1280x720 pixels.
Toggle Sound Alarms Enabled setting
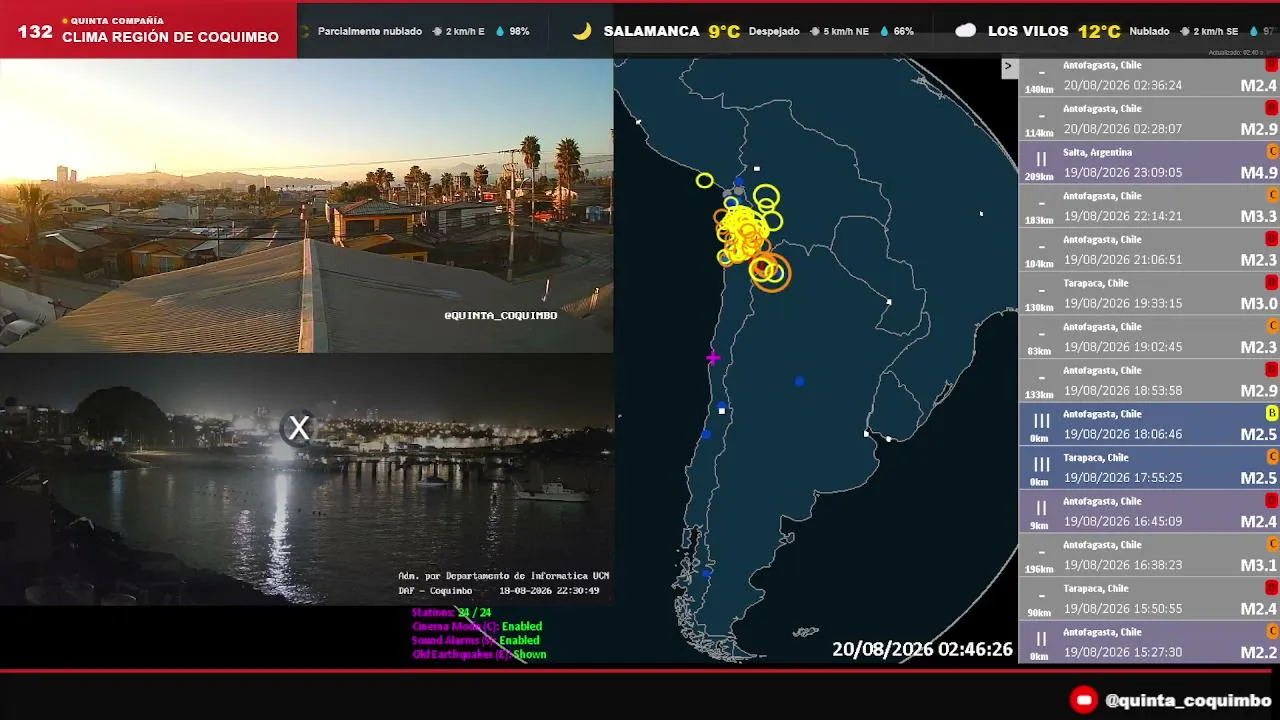[x=476, y=640]
